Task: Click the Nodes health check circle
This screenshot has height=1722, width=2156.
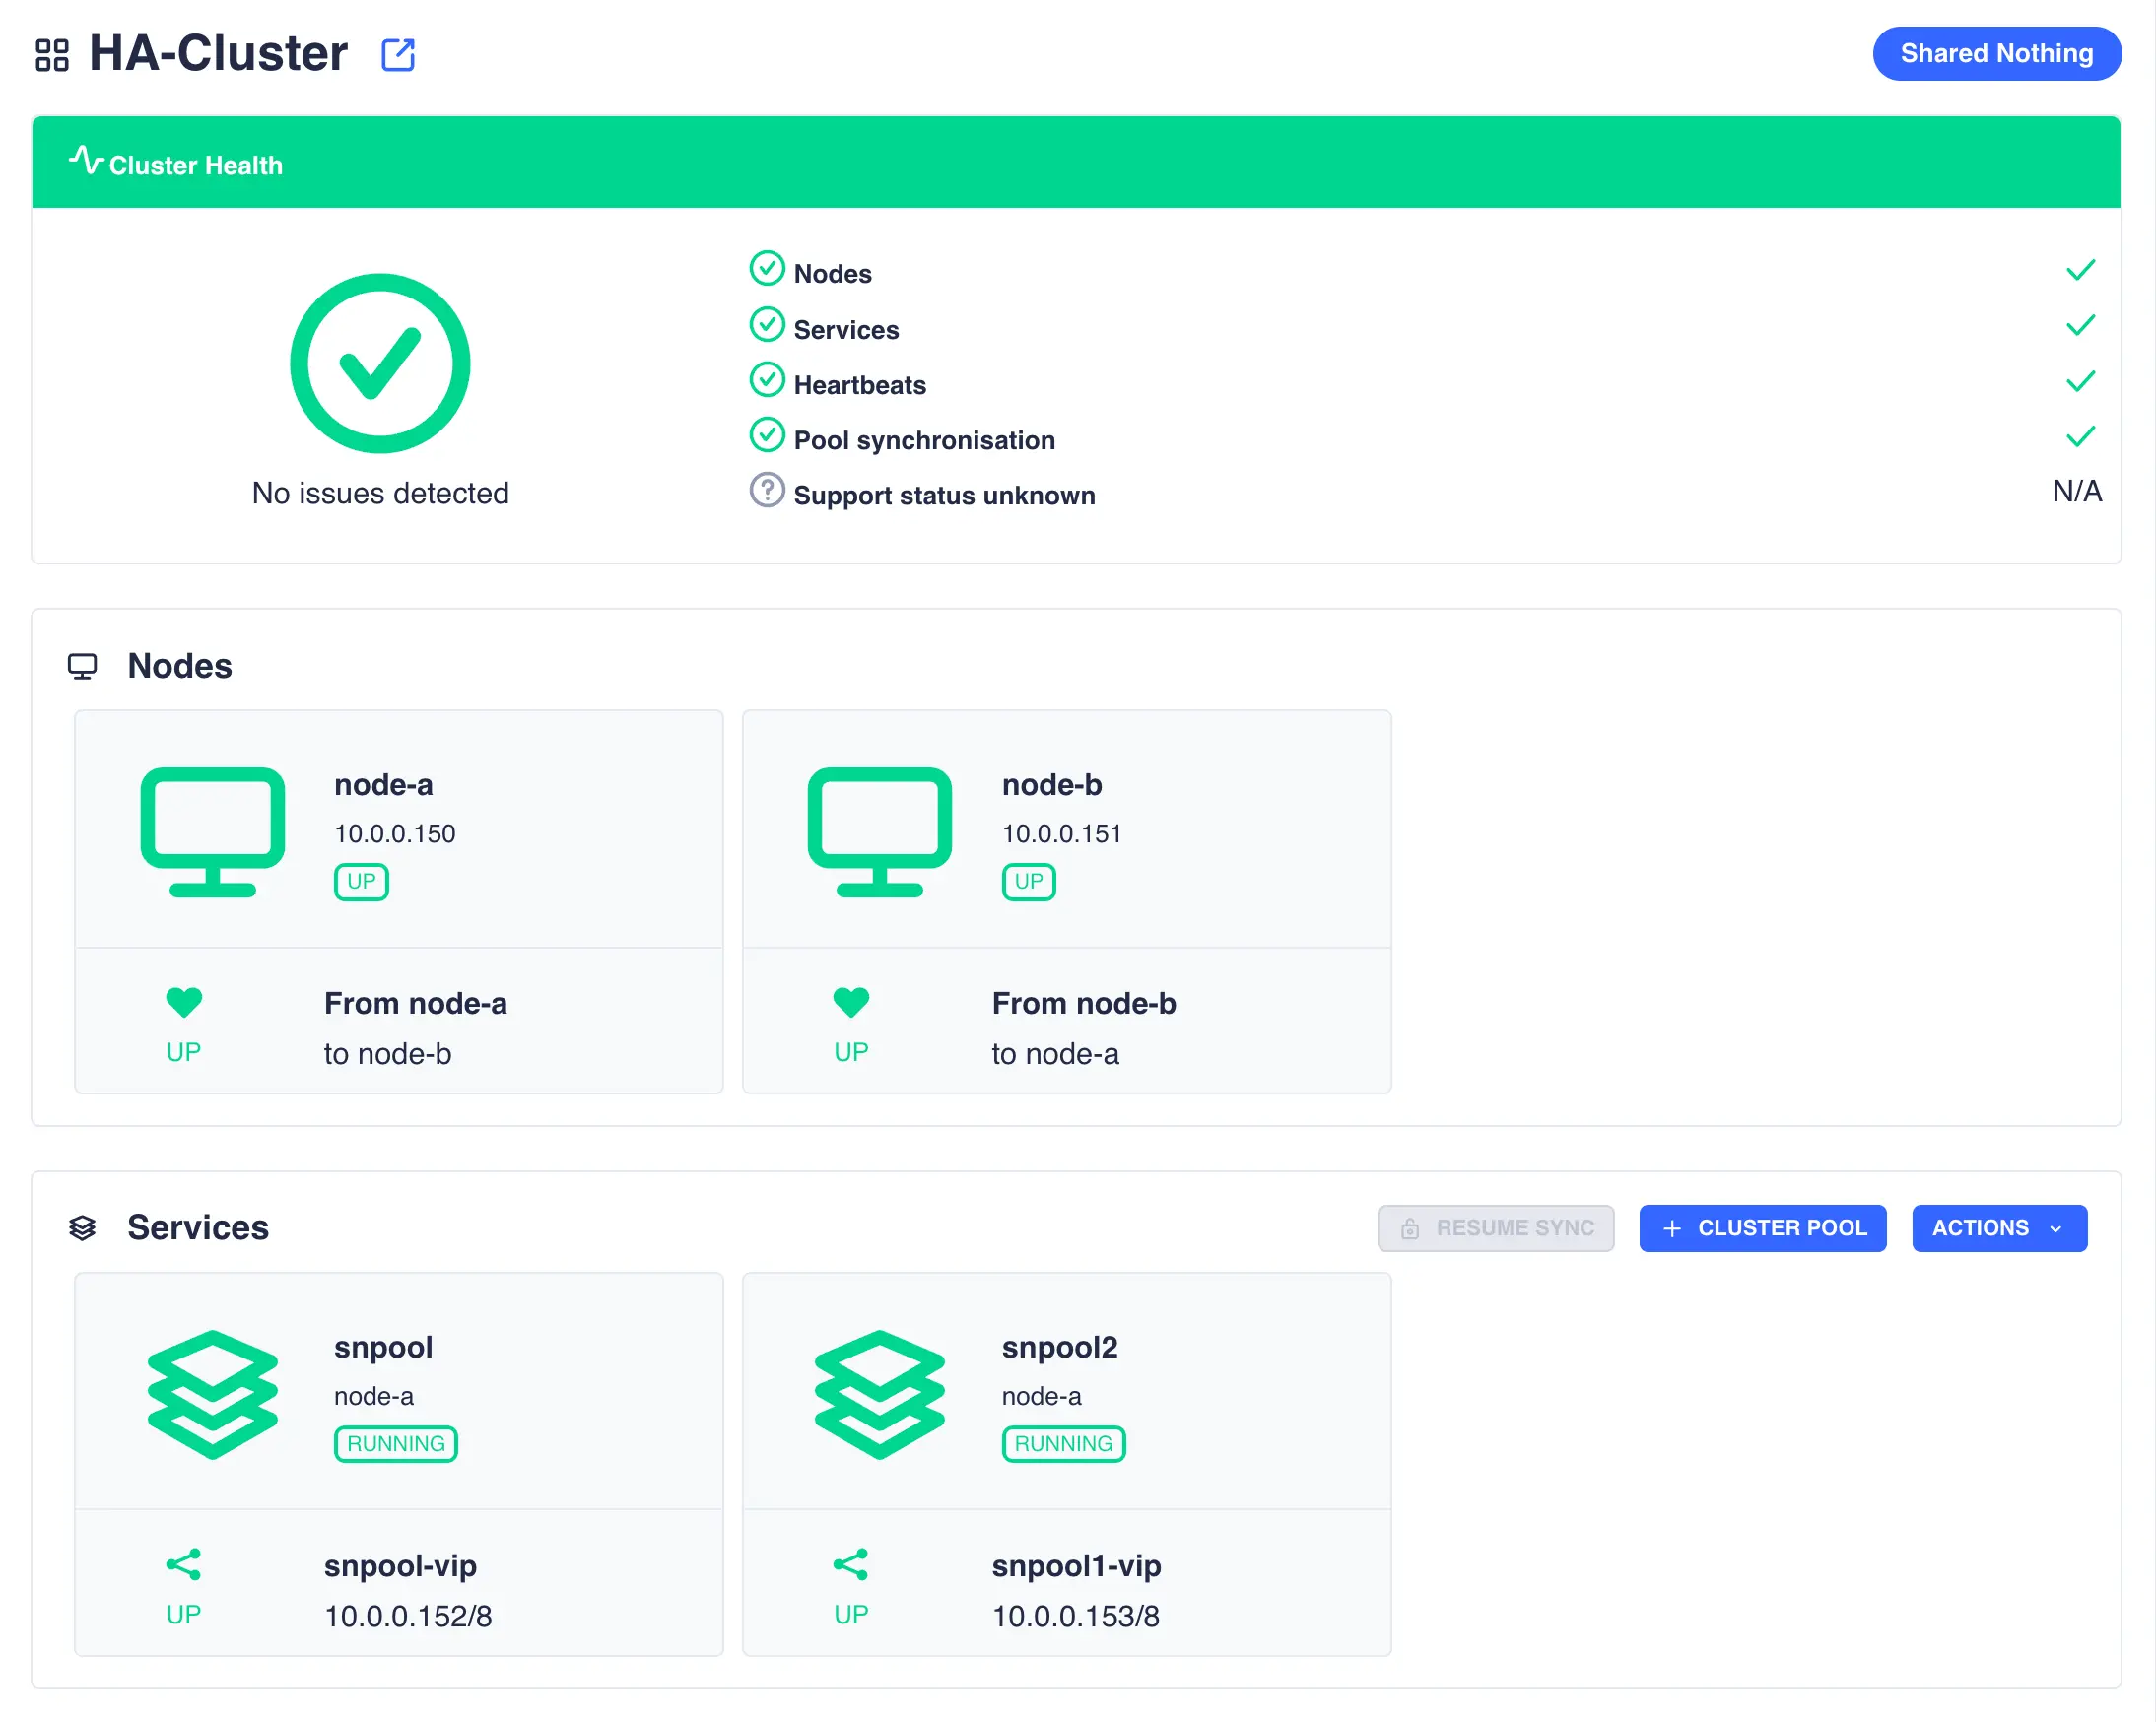Action: click(767, 268)
